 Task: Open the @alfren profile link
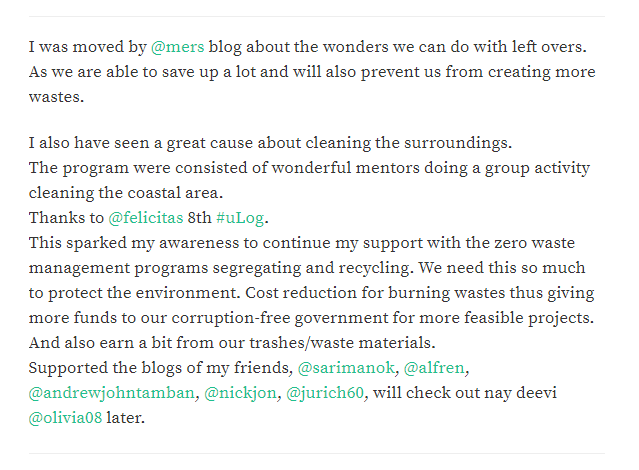click(x=434, y=368)
